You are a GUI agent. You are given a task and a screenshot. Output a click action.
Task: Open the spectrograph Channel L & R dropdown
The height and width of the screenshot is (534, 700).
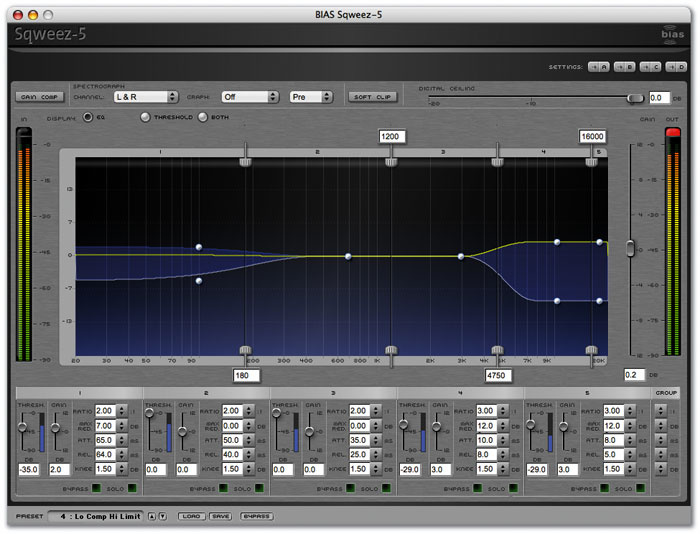tap(146, 97)
